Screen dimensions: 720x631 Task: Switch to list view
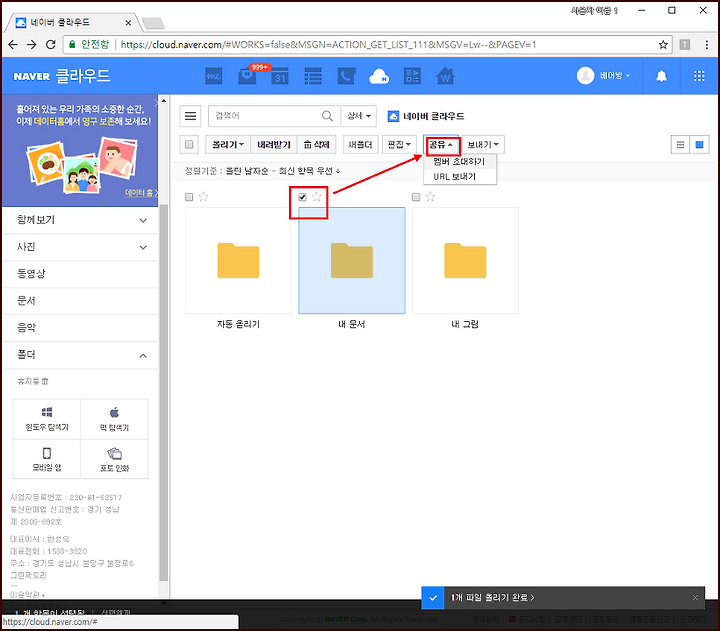pyautogui.click(x=680, y=145)
